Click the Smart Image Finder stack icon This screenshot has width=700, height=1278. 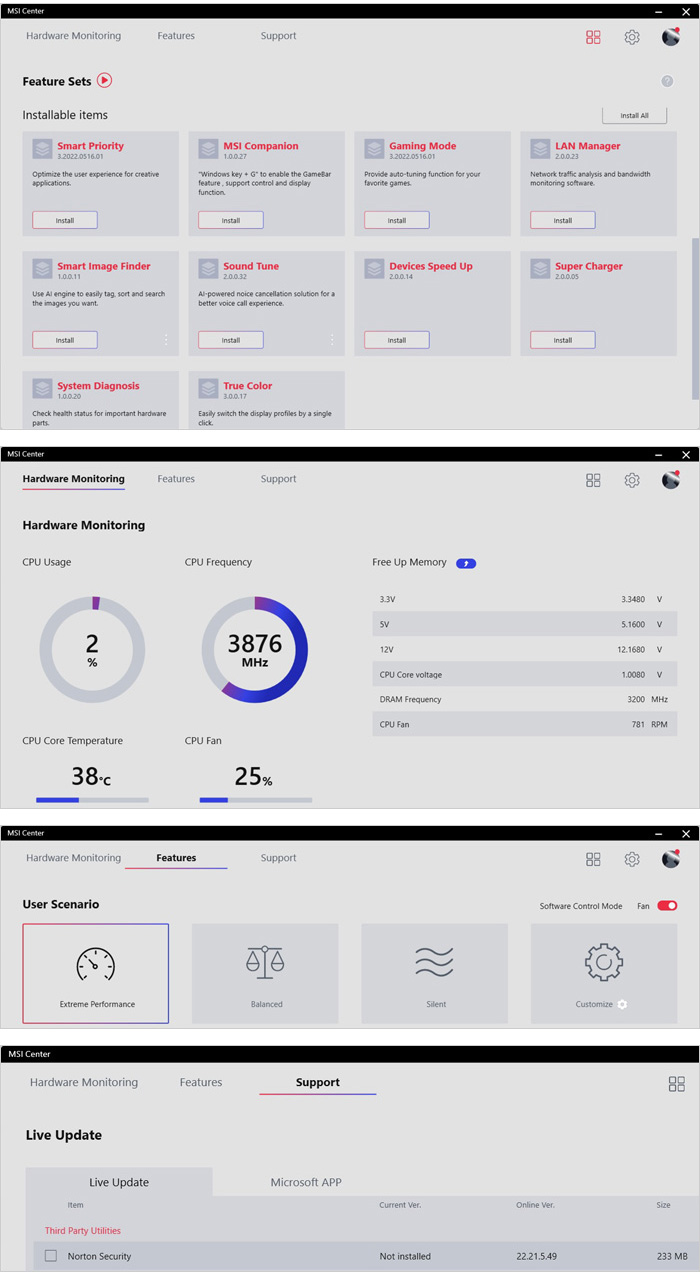coord(42,269)
